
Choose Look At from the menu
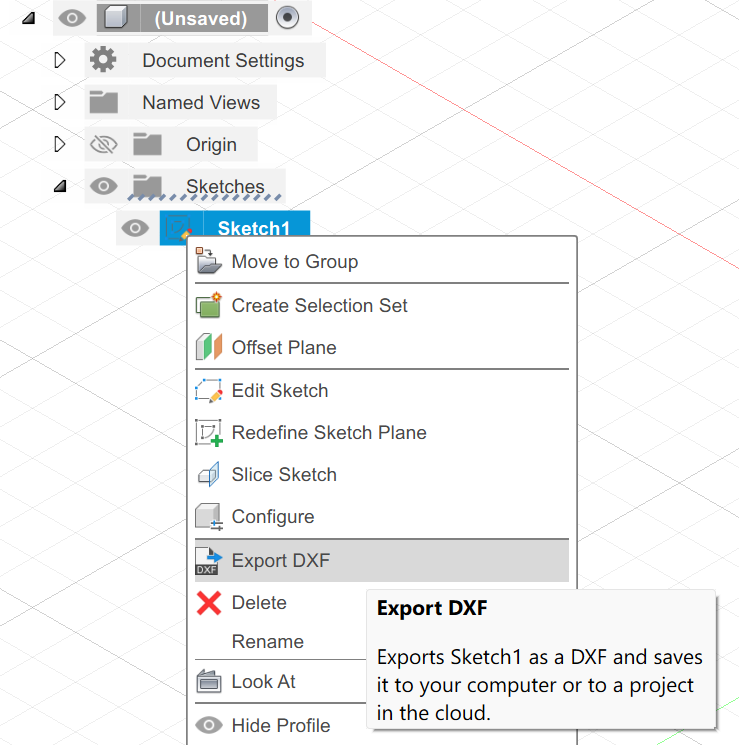click(264, 682)
